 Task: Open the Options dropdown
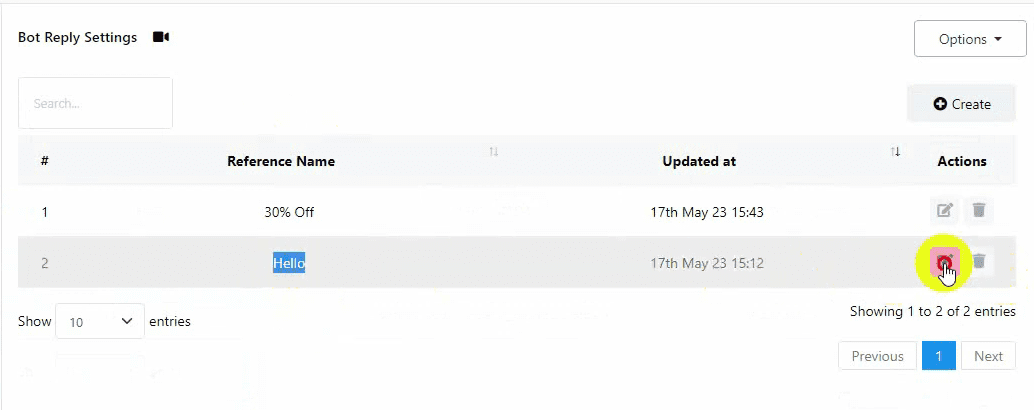969,39
